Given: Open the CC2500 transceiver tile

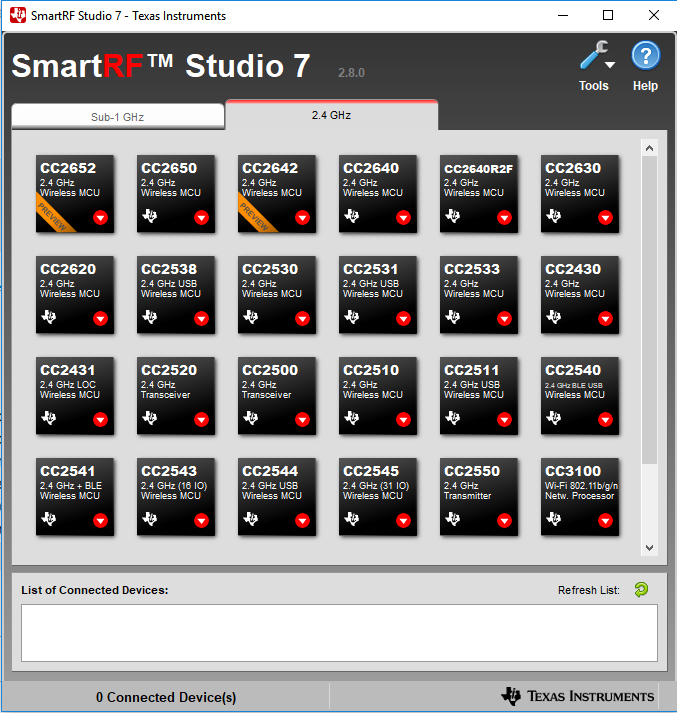Looking at the screenshot, I should (x=277, y=396).
